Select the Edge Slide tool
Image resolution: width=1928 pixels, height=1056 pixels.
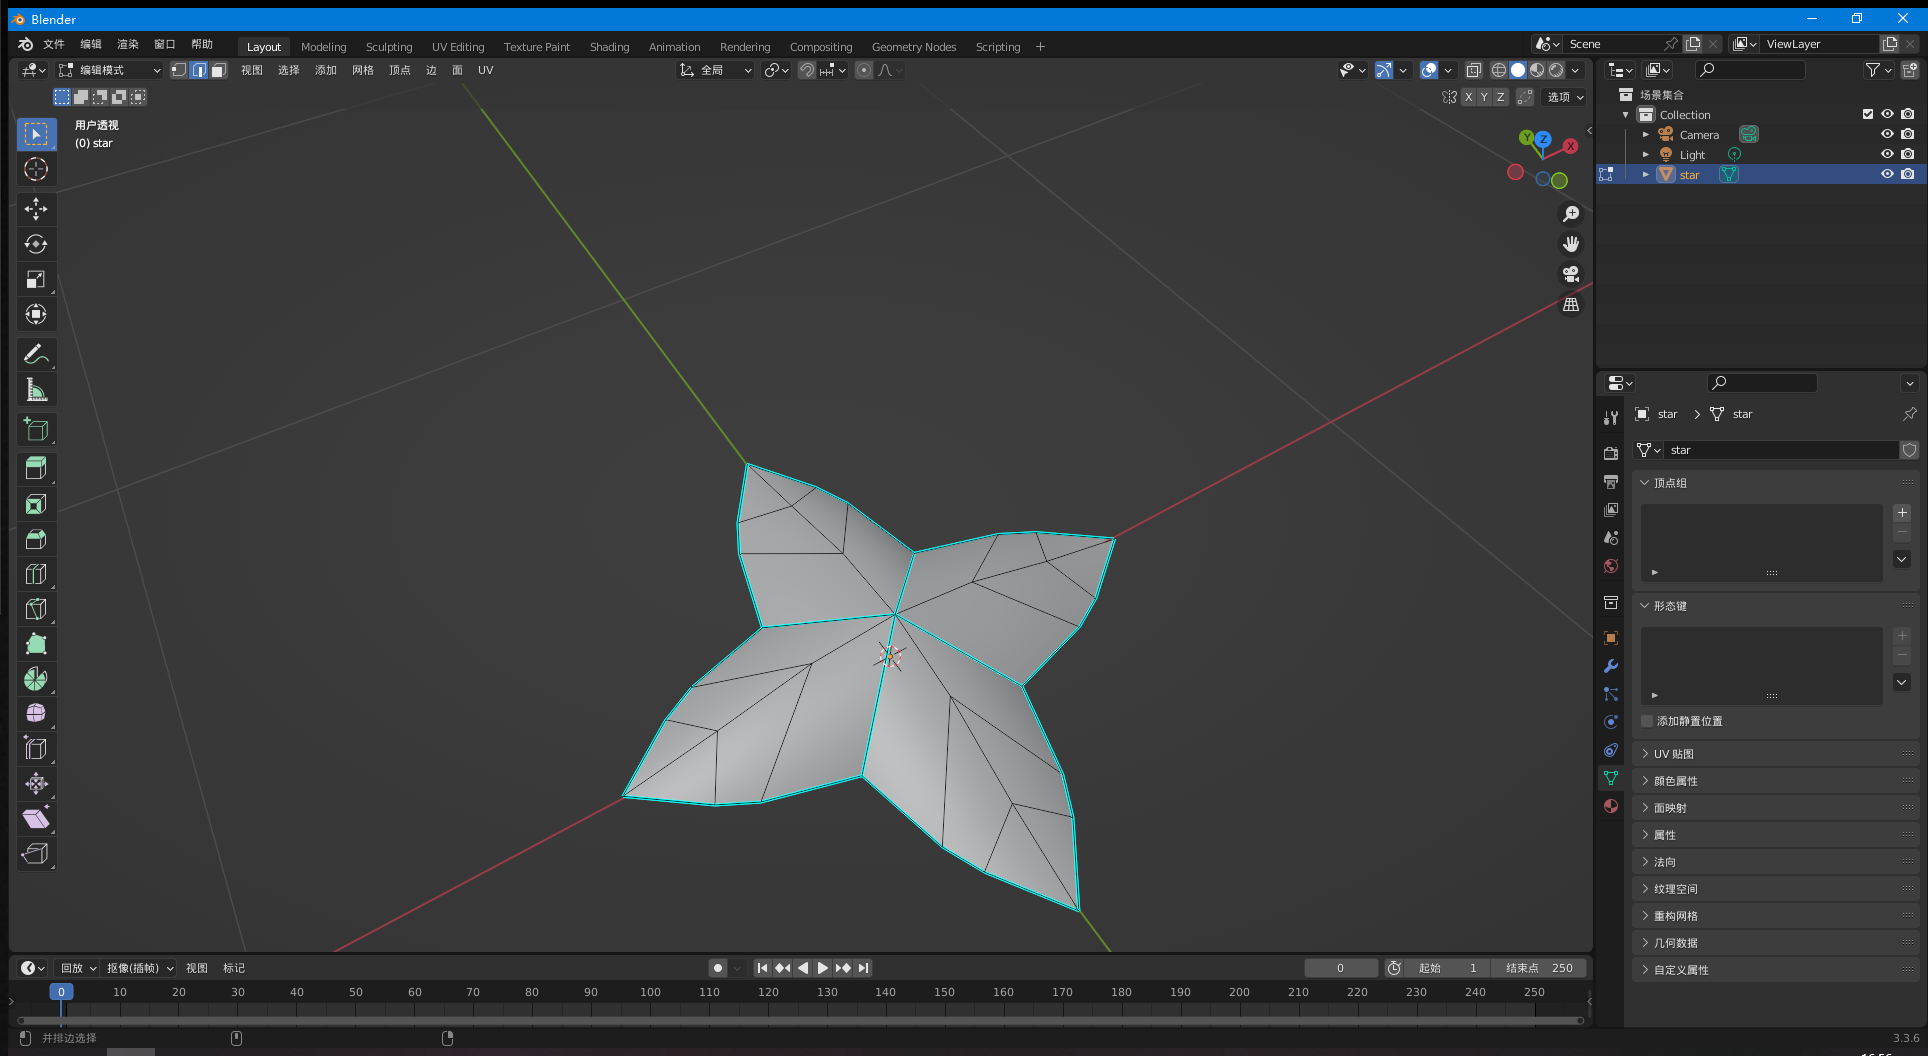click(x=36, y=748)
